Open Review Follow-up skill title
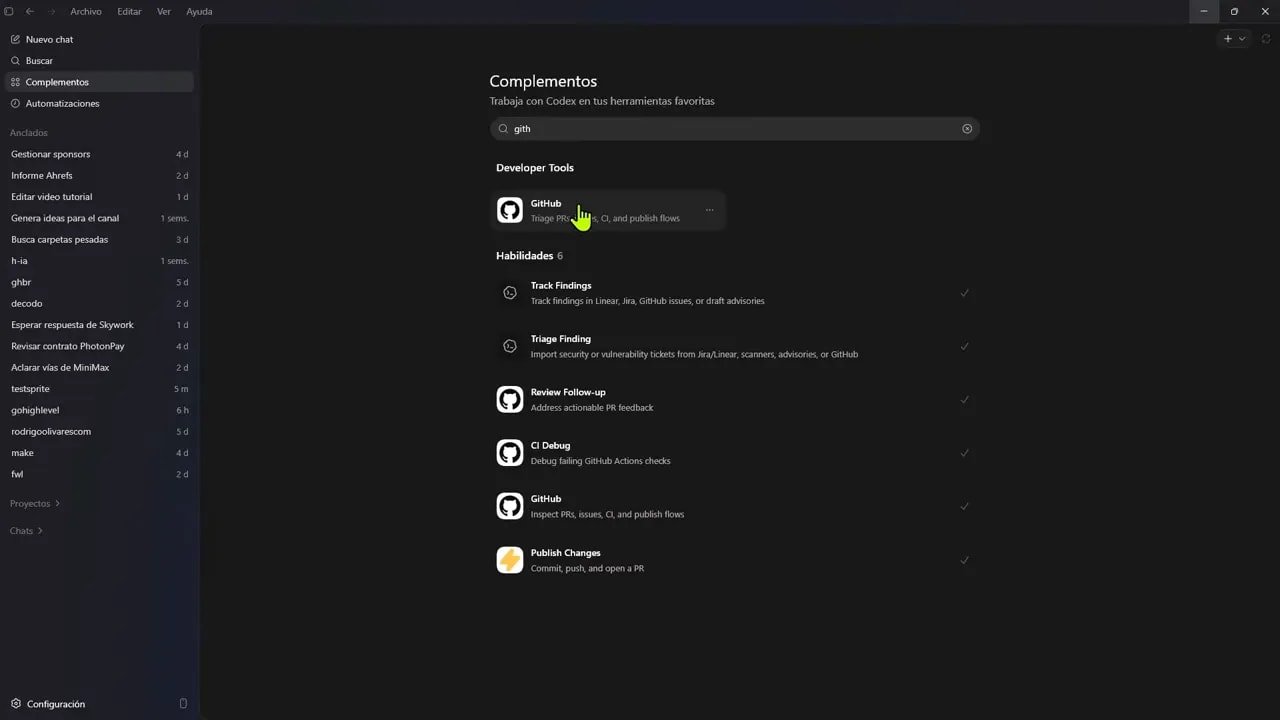 (x=568, y=392)
